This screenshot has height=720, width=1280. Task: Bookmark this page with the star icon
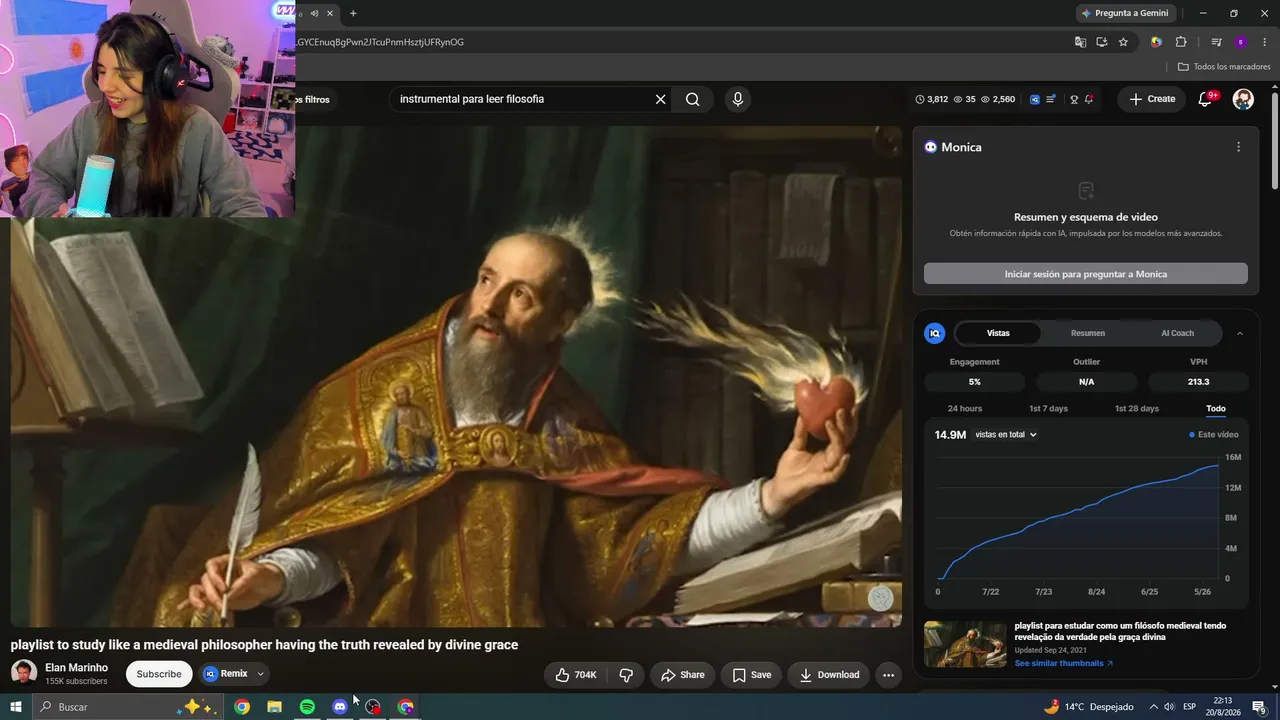1123,42
